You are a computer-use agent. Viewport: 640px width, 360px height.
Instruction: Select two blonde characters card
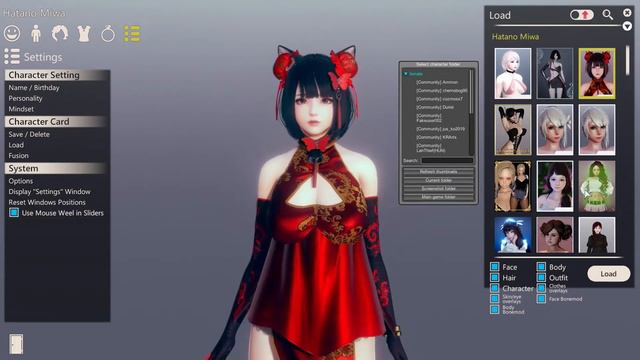[513, 186]
